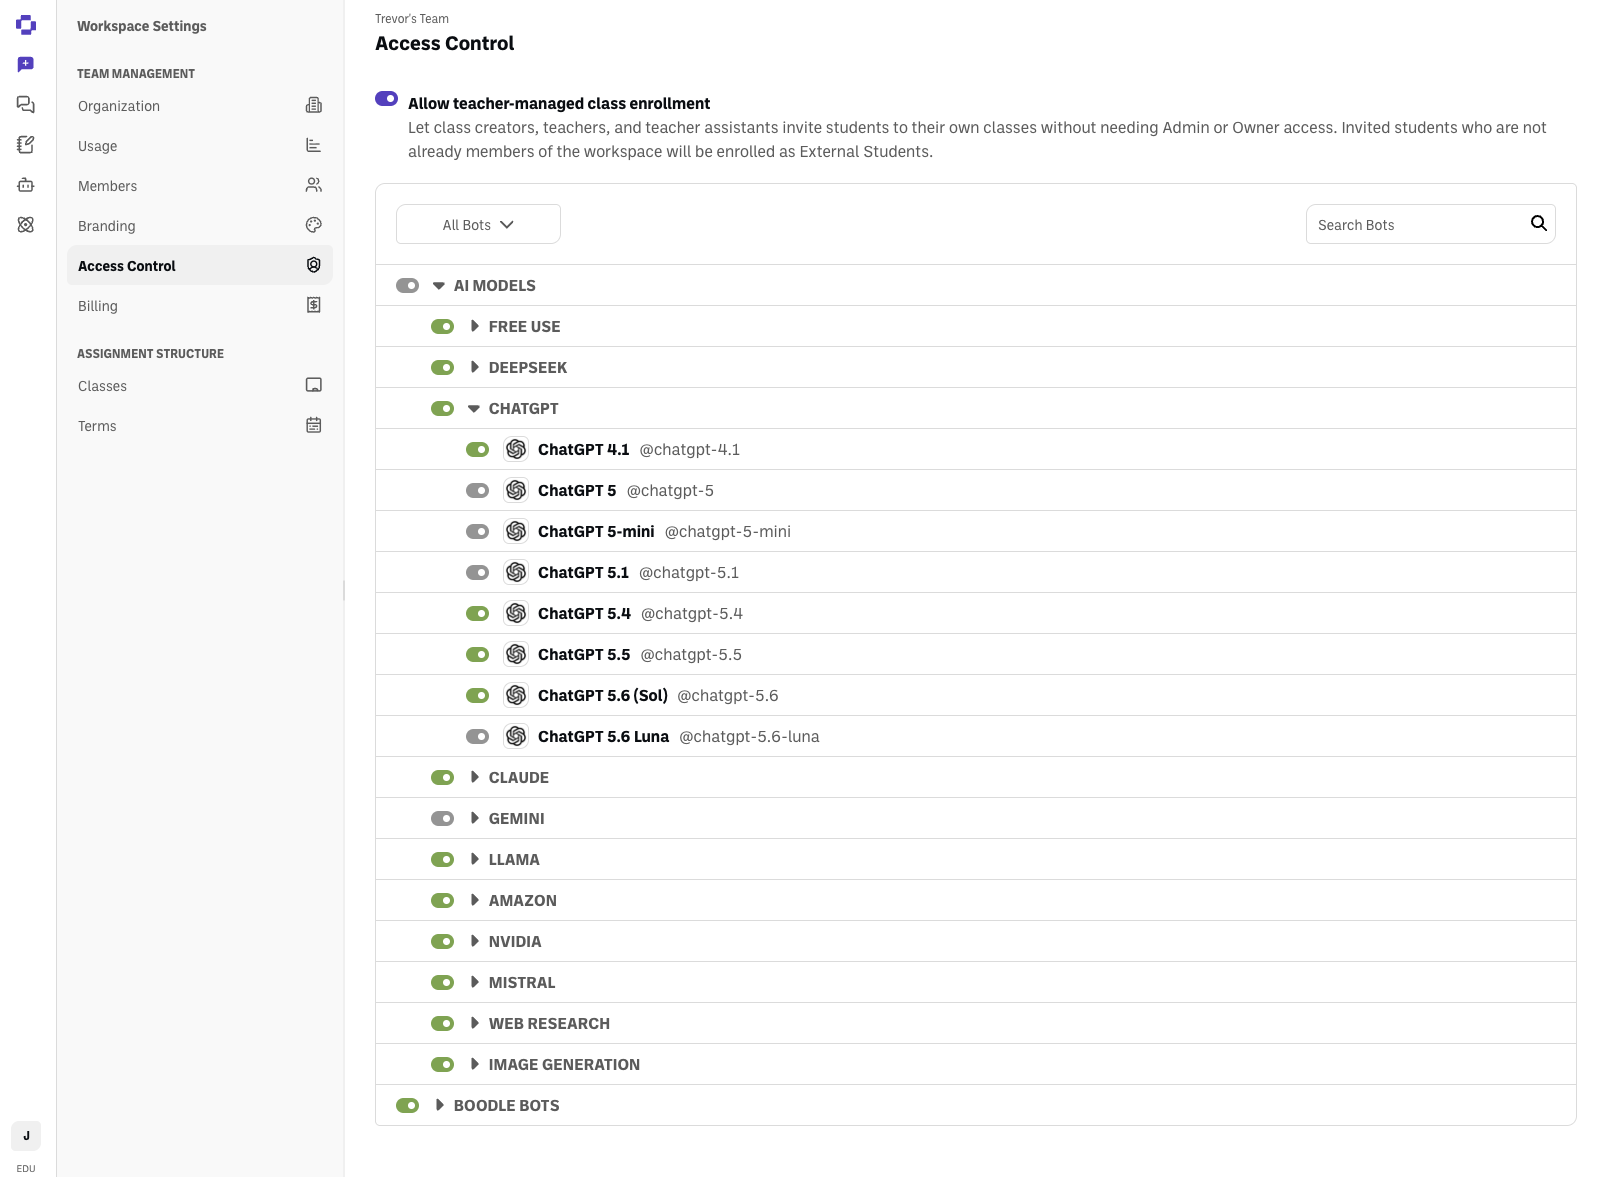Viewport: 1597px width, 1177px height.
Task: Expand the IMAGE GENERATION group arrow
Action: pyautogui.click(x=474, y=1064)
